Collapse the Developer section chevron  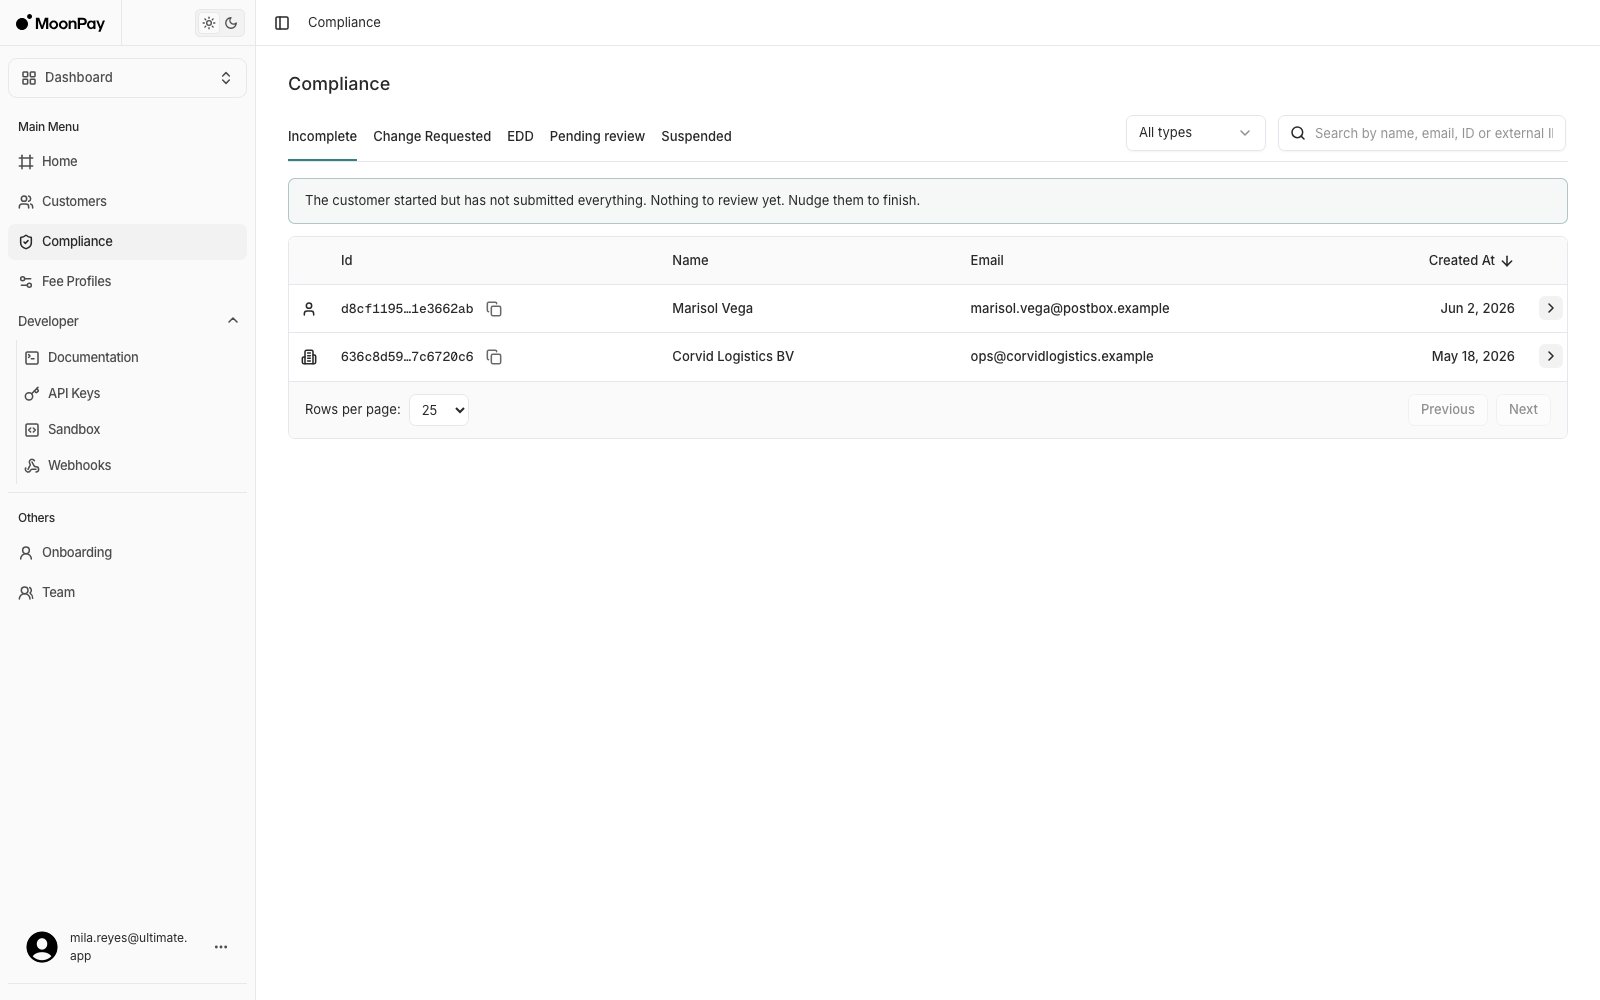(233, 321)
